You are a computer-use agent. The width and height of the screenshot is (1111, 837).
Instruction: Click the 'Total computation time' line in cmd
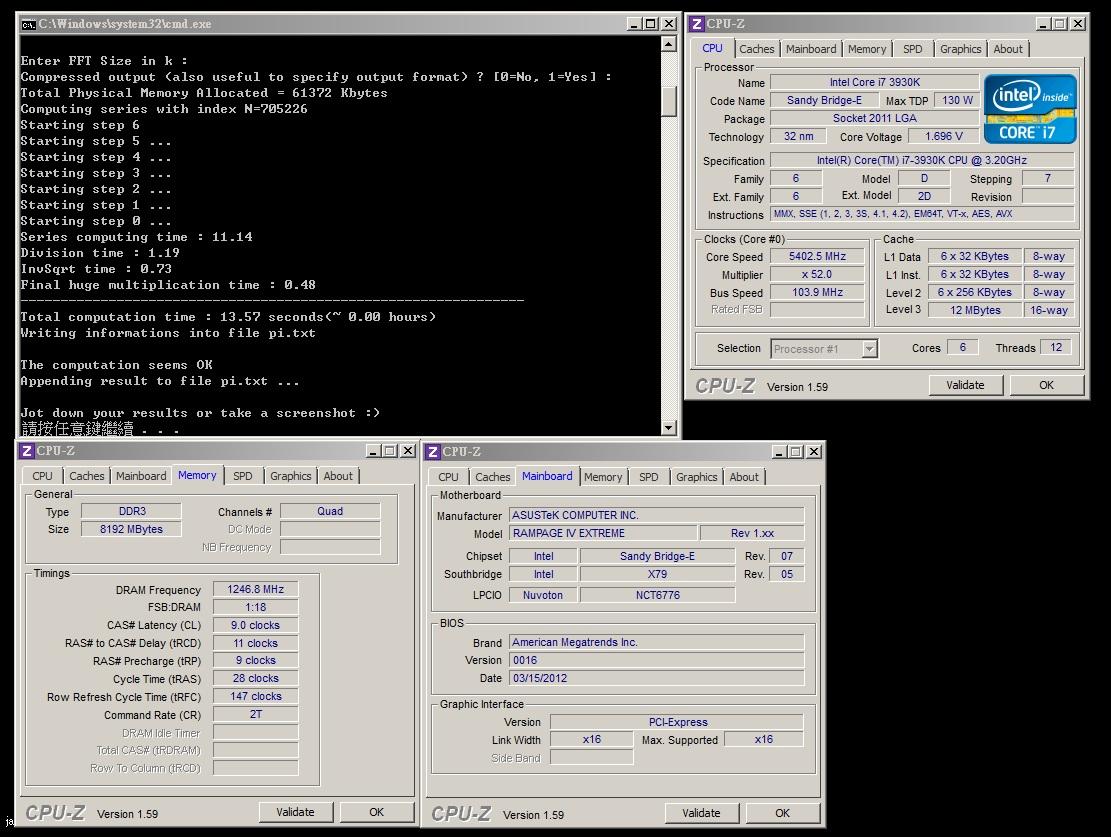228,317
